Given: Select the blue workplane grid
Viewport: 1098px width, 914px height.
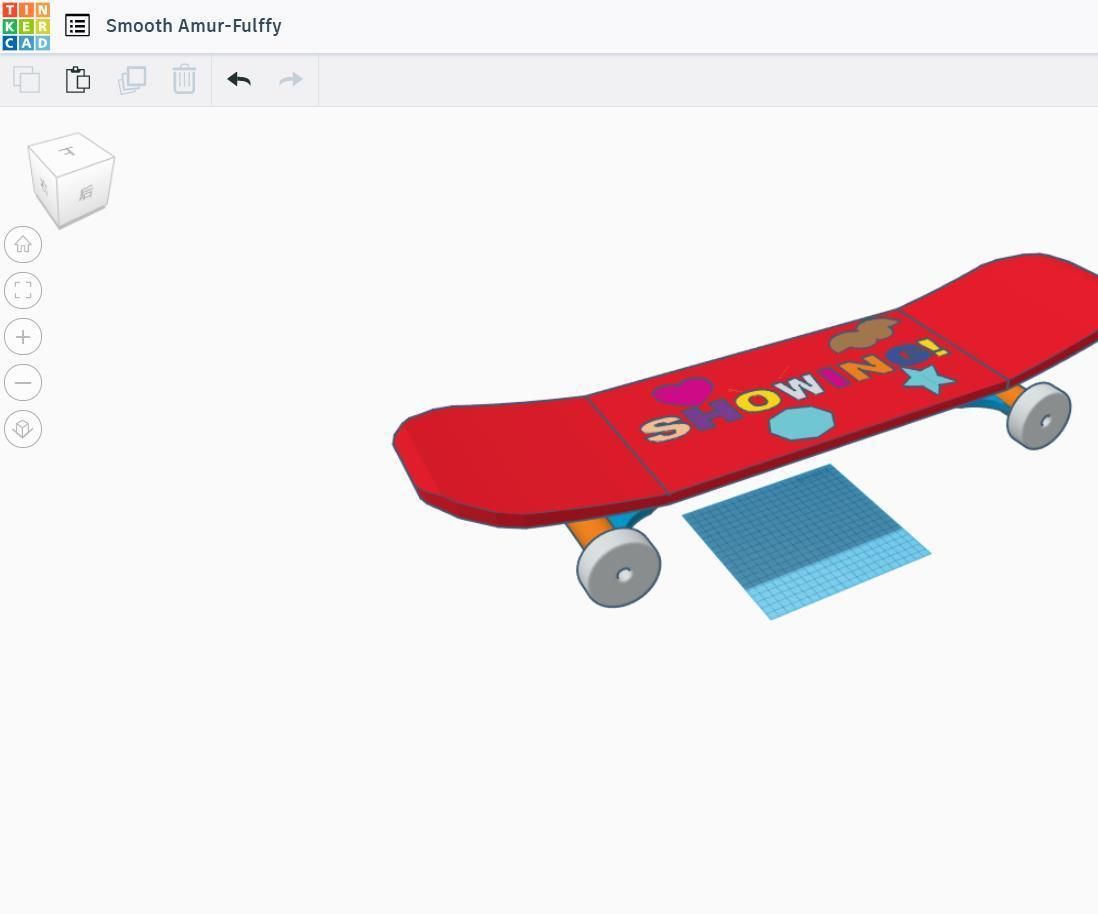Looking at the screenshot, I should [x=805, y=543].
